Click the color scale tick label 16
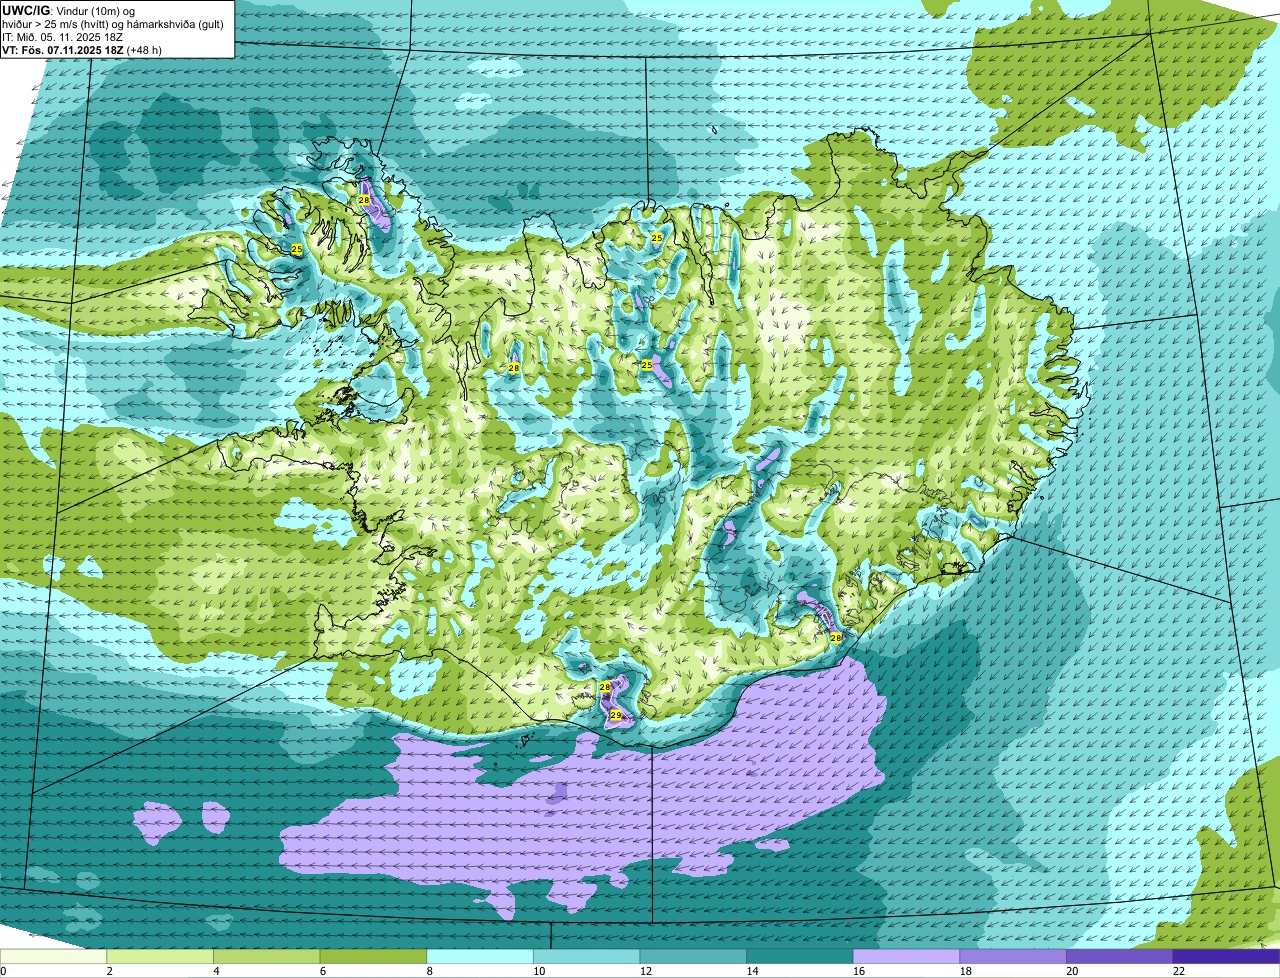This screenshot has height=978, width=1280. (x=859, y=971)
